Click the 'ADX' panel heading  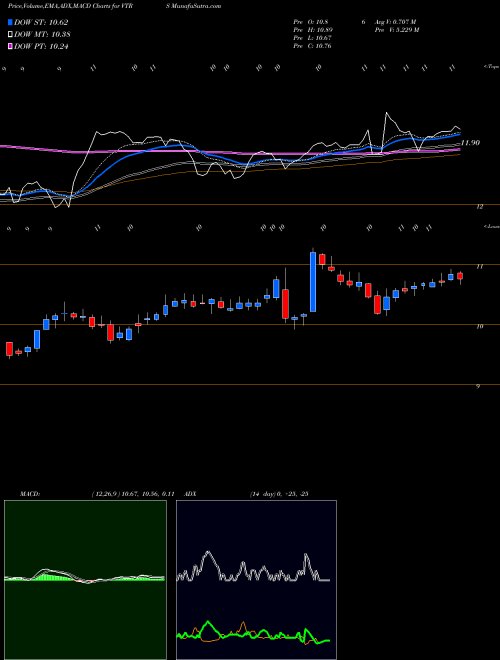tap(190, 494)
